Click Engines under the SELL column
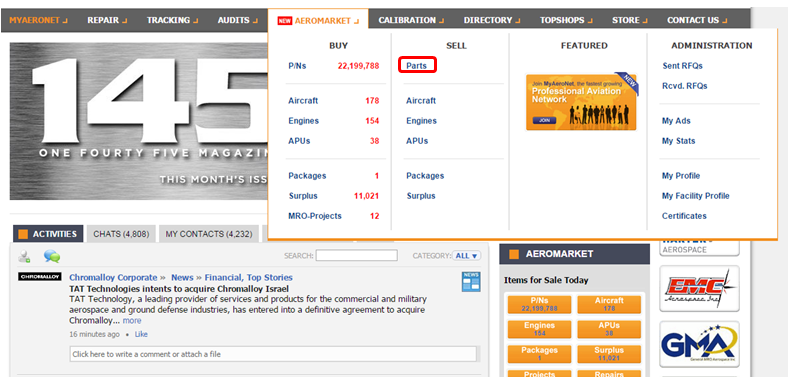This screenshot has height=384, width=800. point(421,121)
